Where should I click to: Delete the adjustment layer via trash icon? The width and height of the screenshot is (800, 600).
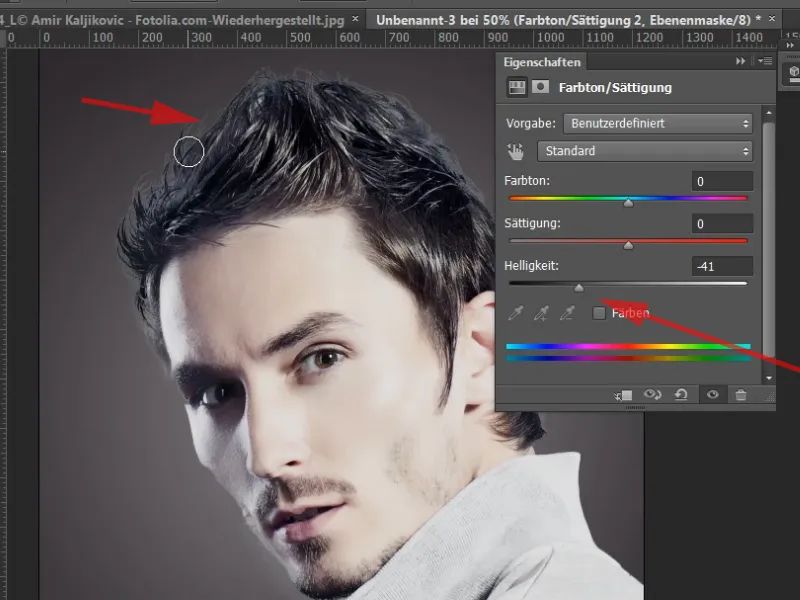(741, 394)
